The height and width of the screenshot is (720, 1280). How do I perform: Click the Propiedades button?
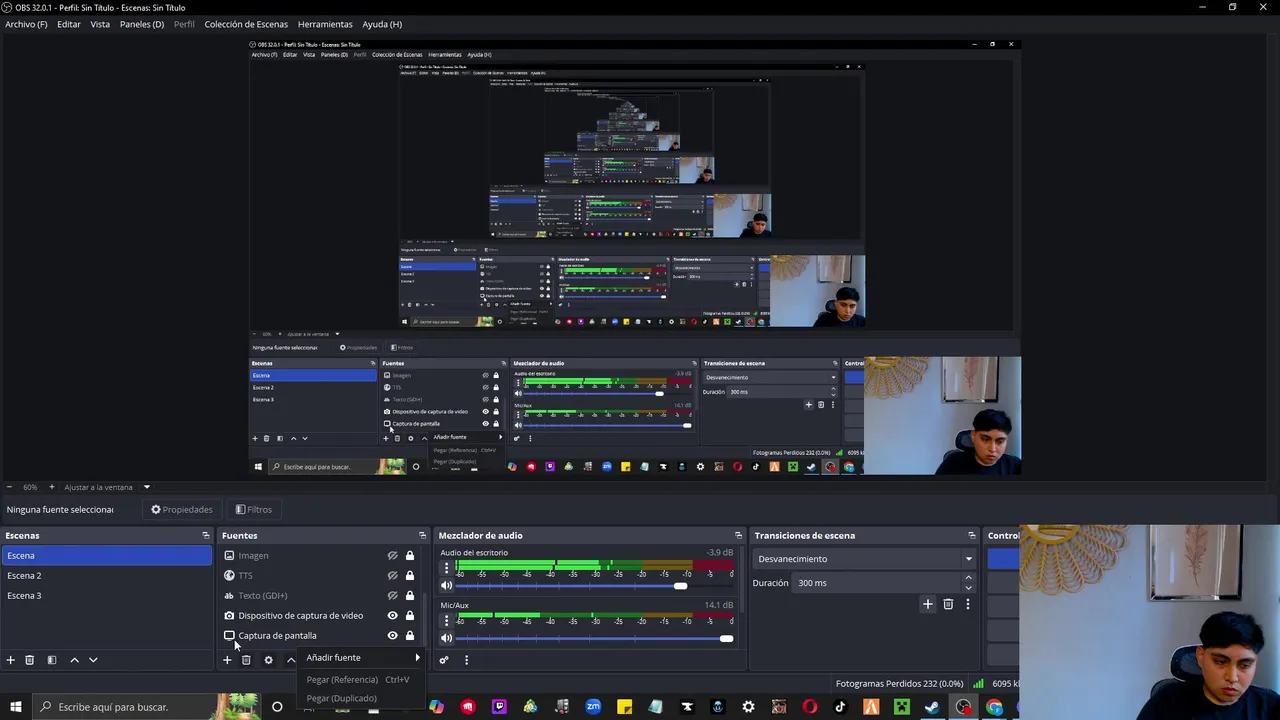[x=182, y=510]
